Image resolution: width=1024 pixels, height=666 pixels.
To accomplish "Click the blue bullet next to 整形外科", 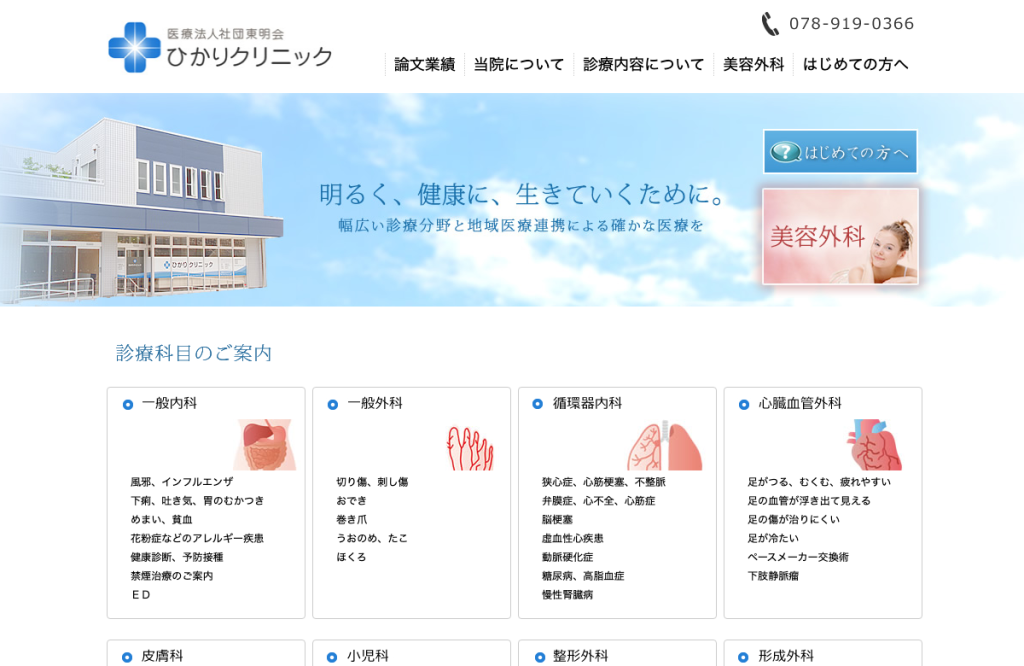I will click(x=540, y=658).
